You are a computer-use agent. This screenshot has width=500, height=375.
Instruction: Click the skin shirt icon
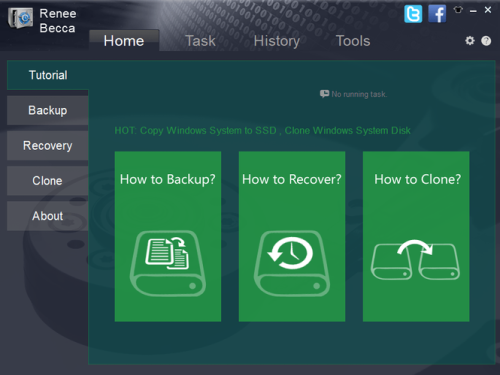tap(458, 10)
